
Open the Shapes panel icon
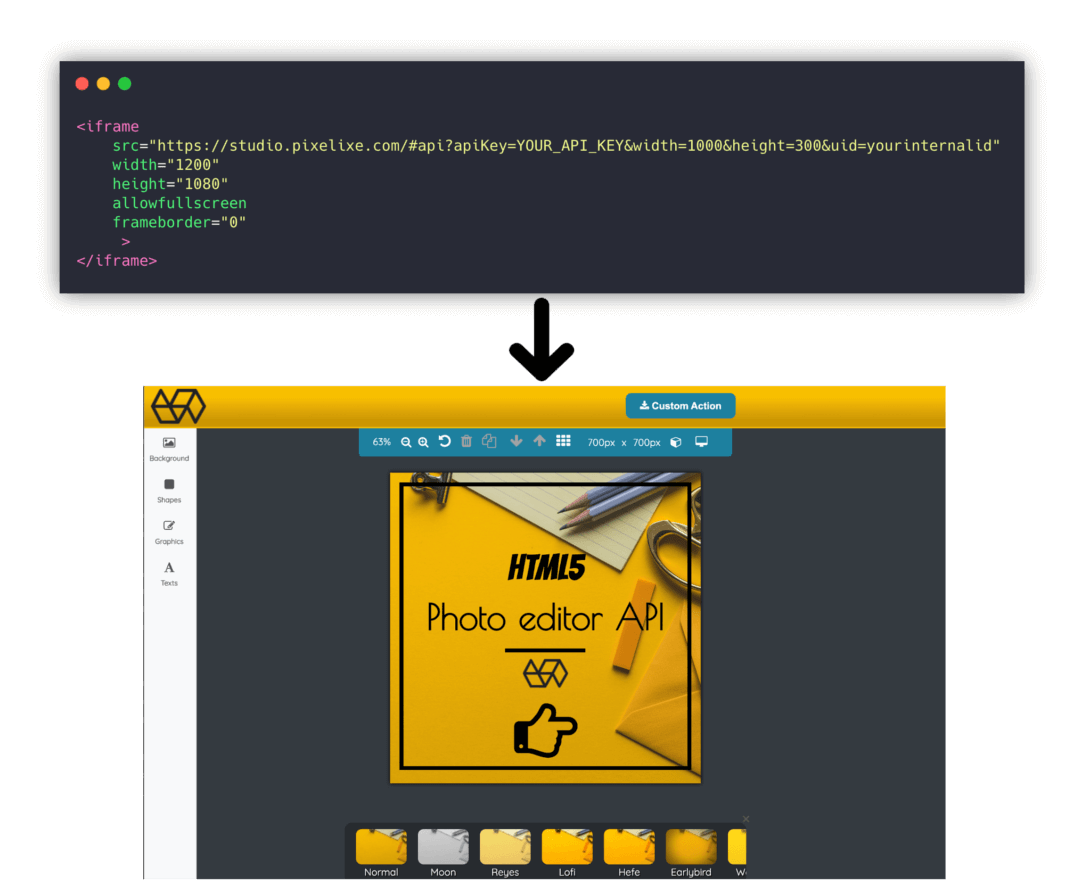point(169,485)
